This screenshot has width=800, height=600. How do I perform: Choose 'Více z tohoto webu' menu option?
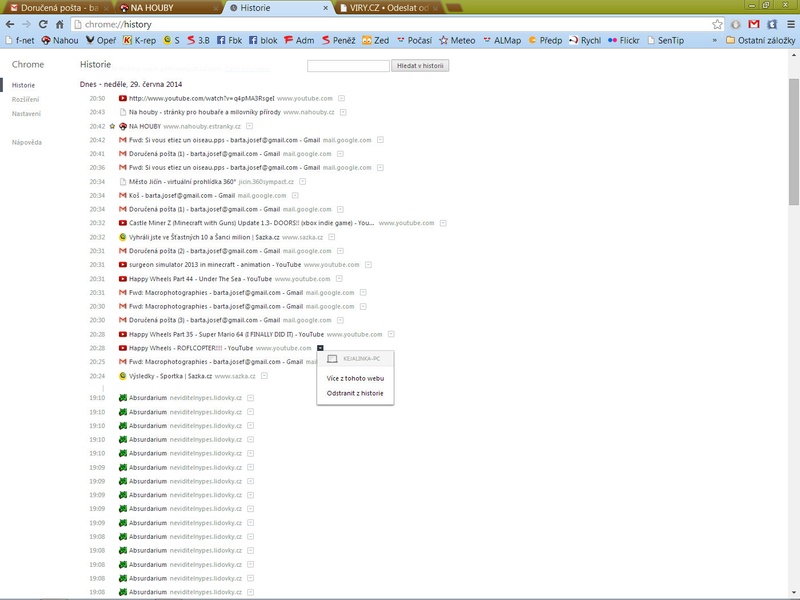click(x=355, y=378)
